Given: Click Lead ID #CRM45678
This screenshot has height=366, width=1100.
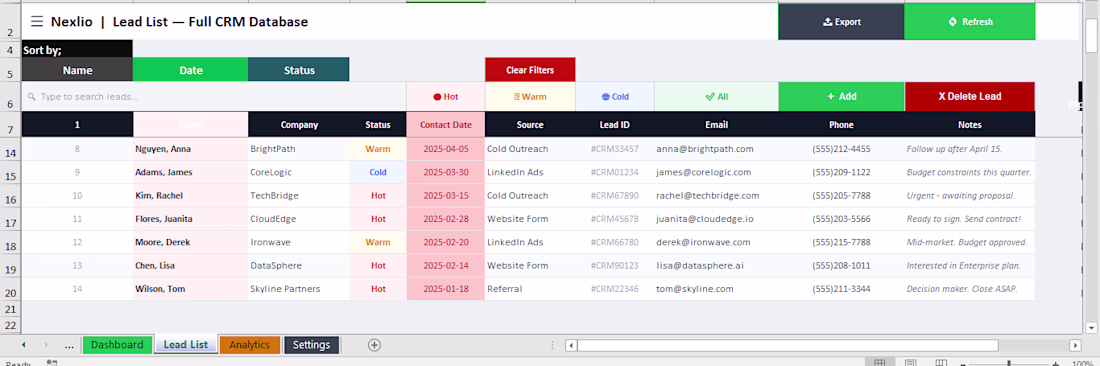Looking at the screenshot, I should pyautogui.click(x=615, y=219).
